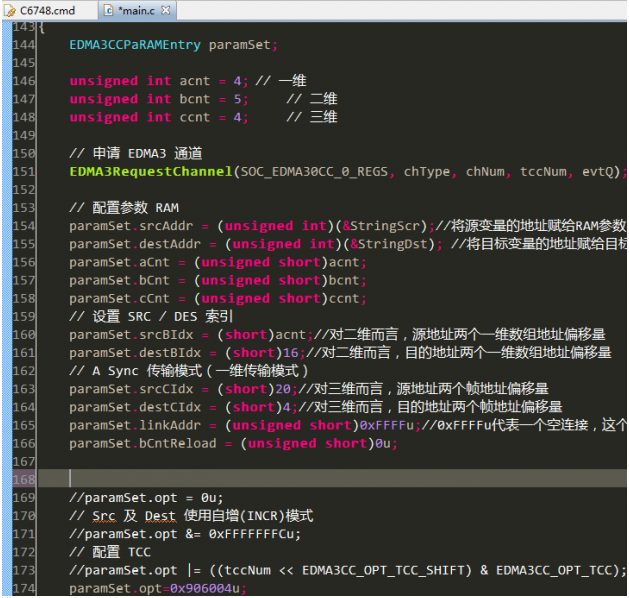Click paramSet.bCntReload on line 166
Viewport: 629px width, 598px height.
pos(143,443)
